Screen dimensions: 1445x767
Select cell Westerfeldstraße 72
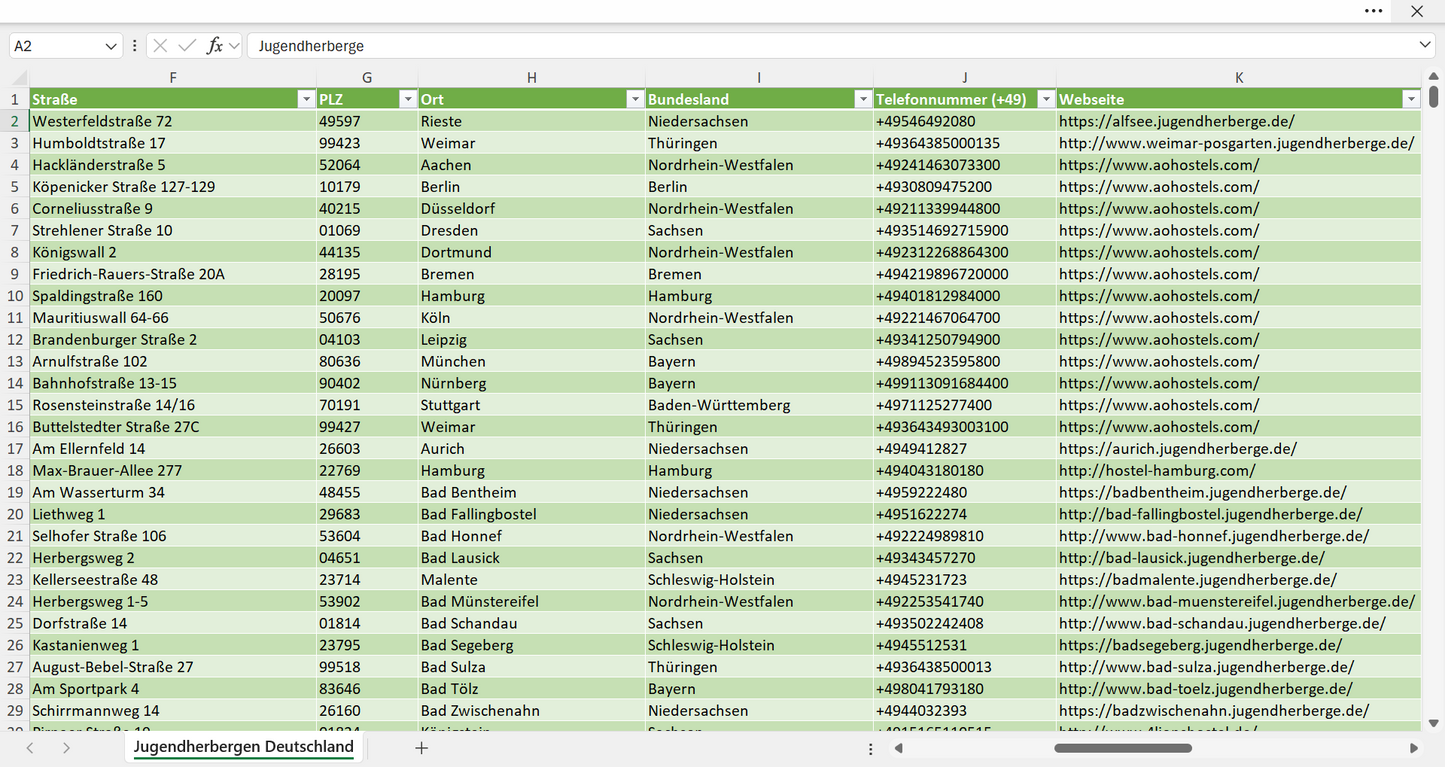tap(173, 121)
